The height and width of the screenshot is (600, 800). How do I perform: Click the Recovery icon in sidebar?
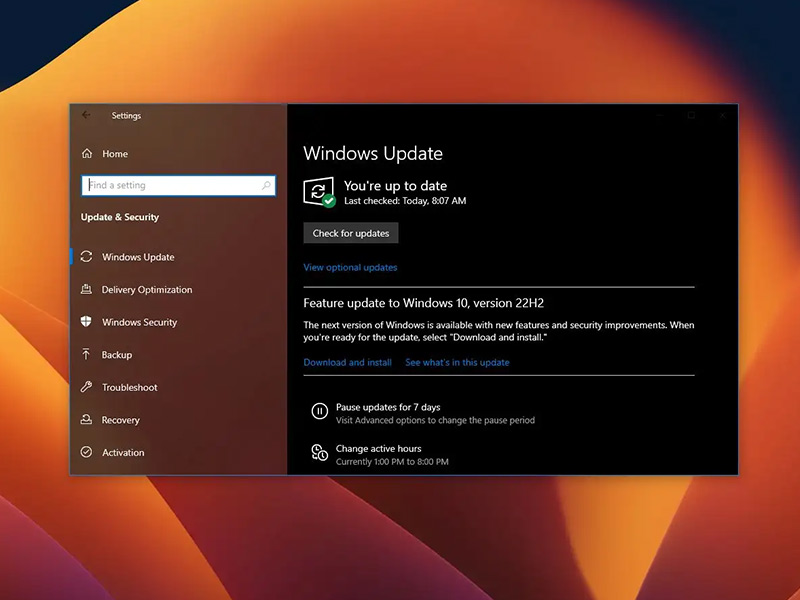86,420
